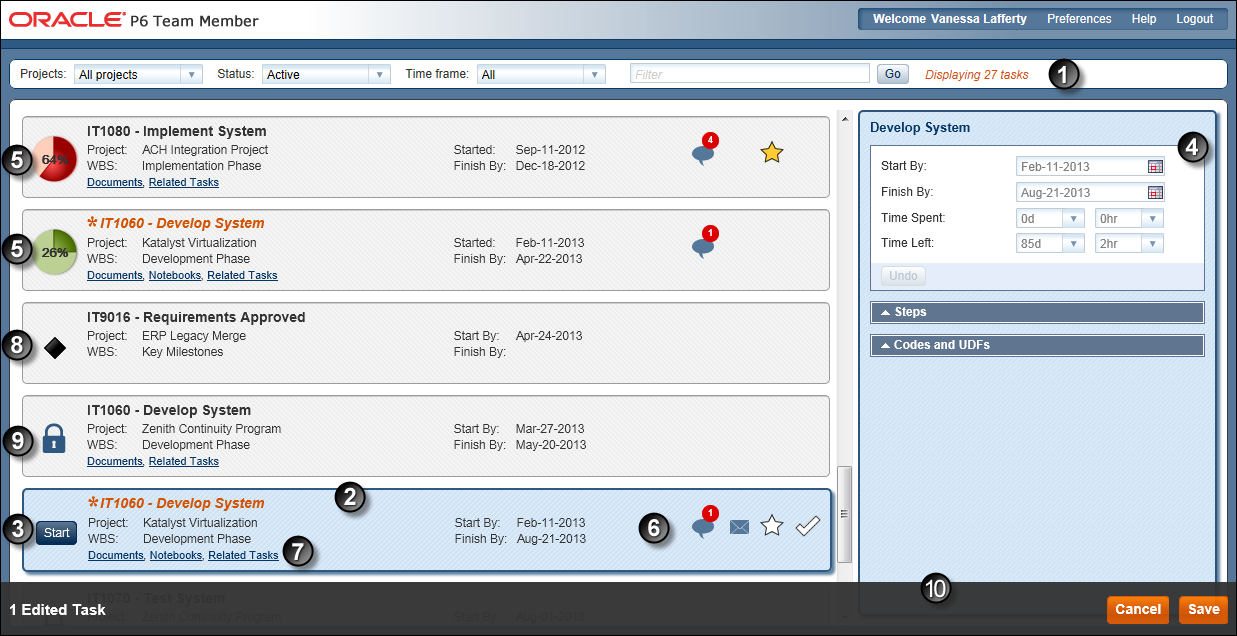The width and height of the screenshot is (1237, 636).
Task: Click the email envelope icon on selected task
Action: (x=739, y=527)
